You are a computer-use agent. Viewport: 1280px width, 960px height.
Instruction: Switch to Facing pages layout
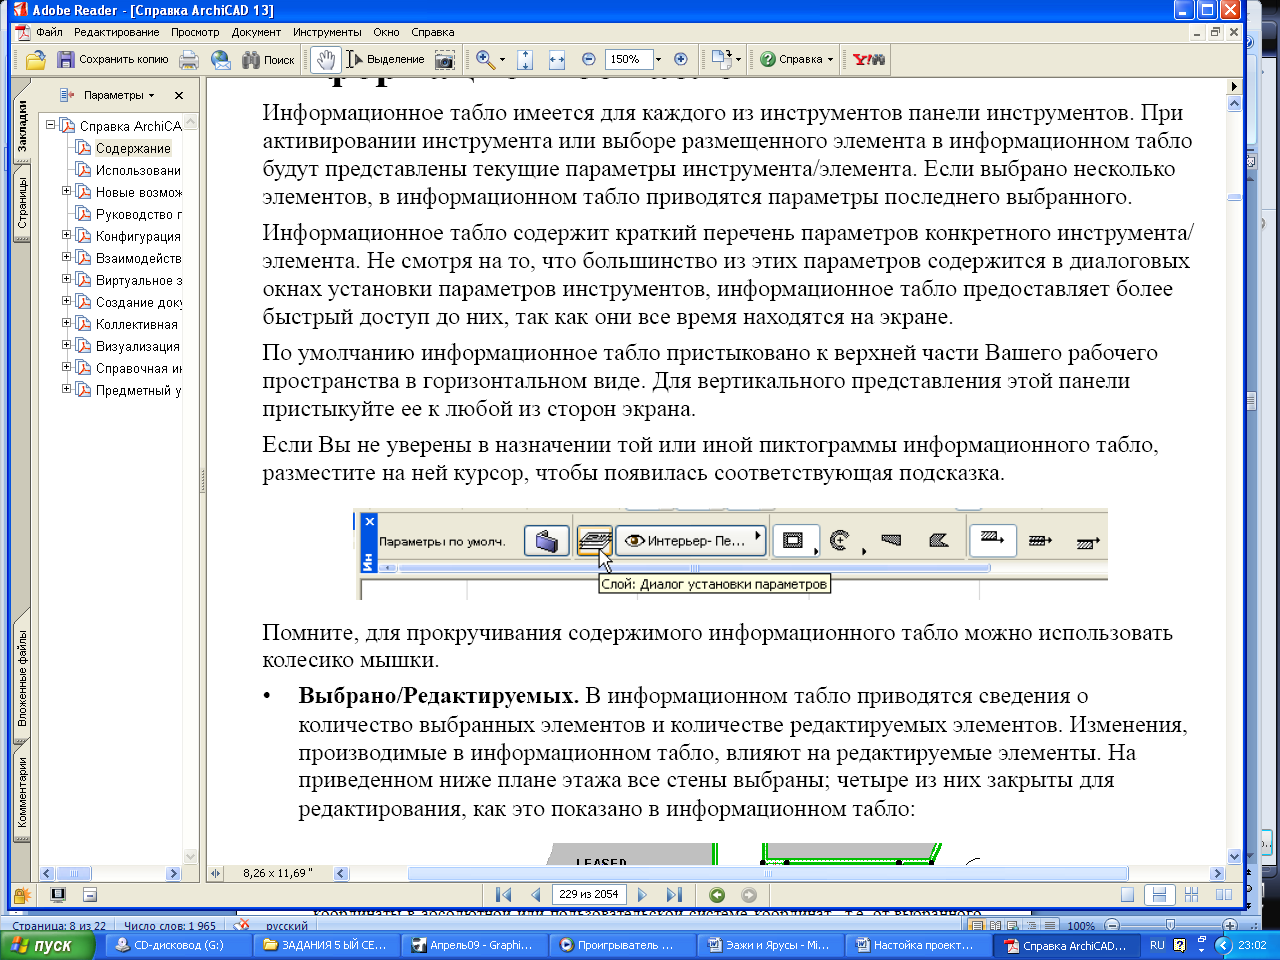1222,895
